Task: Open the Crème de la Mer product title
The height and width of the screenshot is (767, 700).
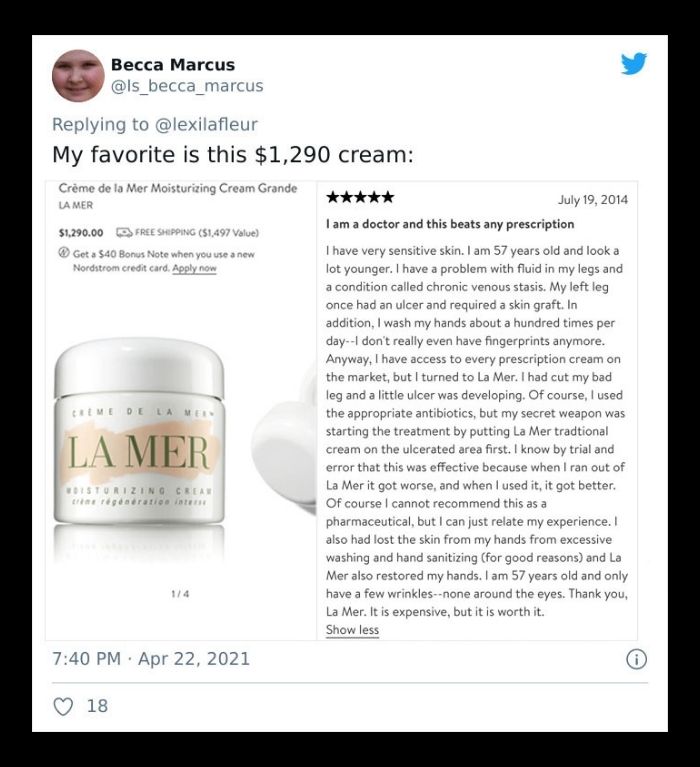Action: point(178,188)
